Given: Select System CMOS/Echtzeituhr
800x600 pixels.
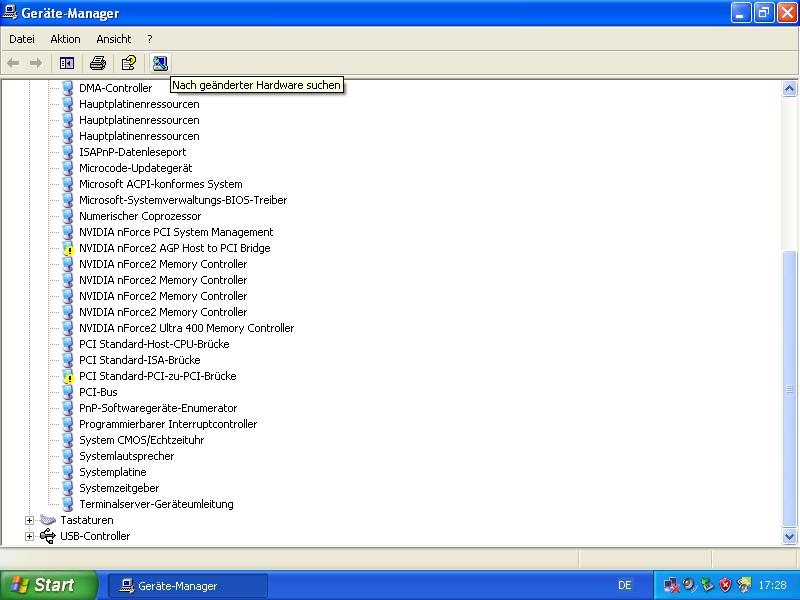Looking at the screenshot, I should click(141, 440).
